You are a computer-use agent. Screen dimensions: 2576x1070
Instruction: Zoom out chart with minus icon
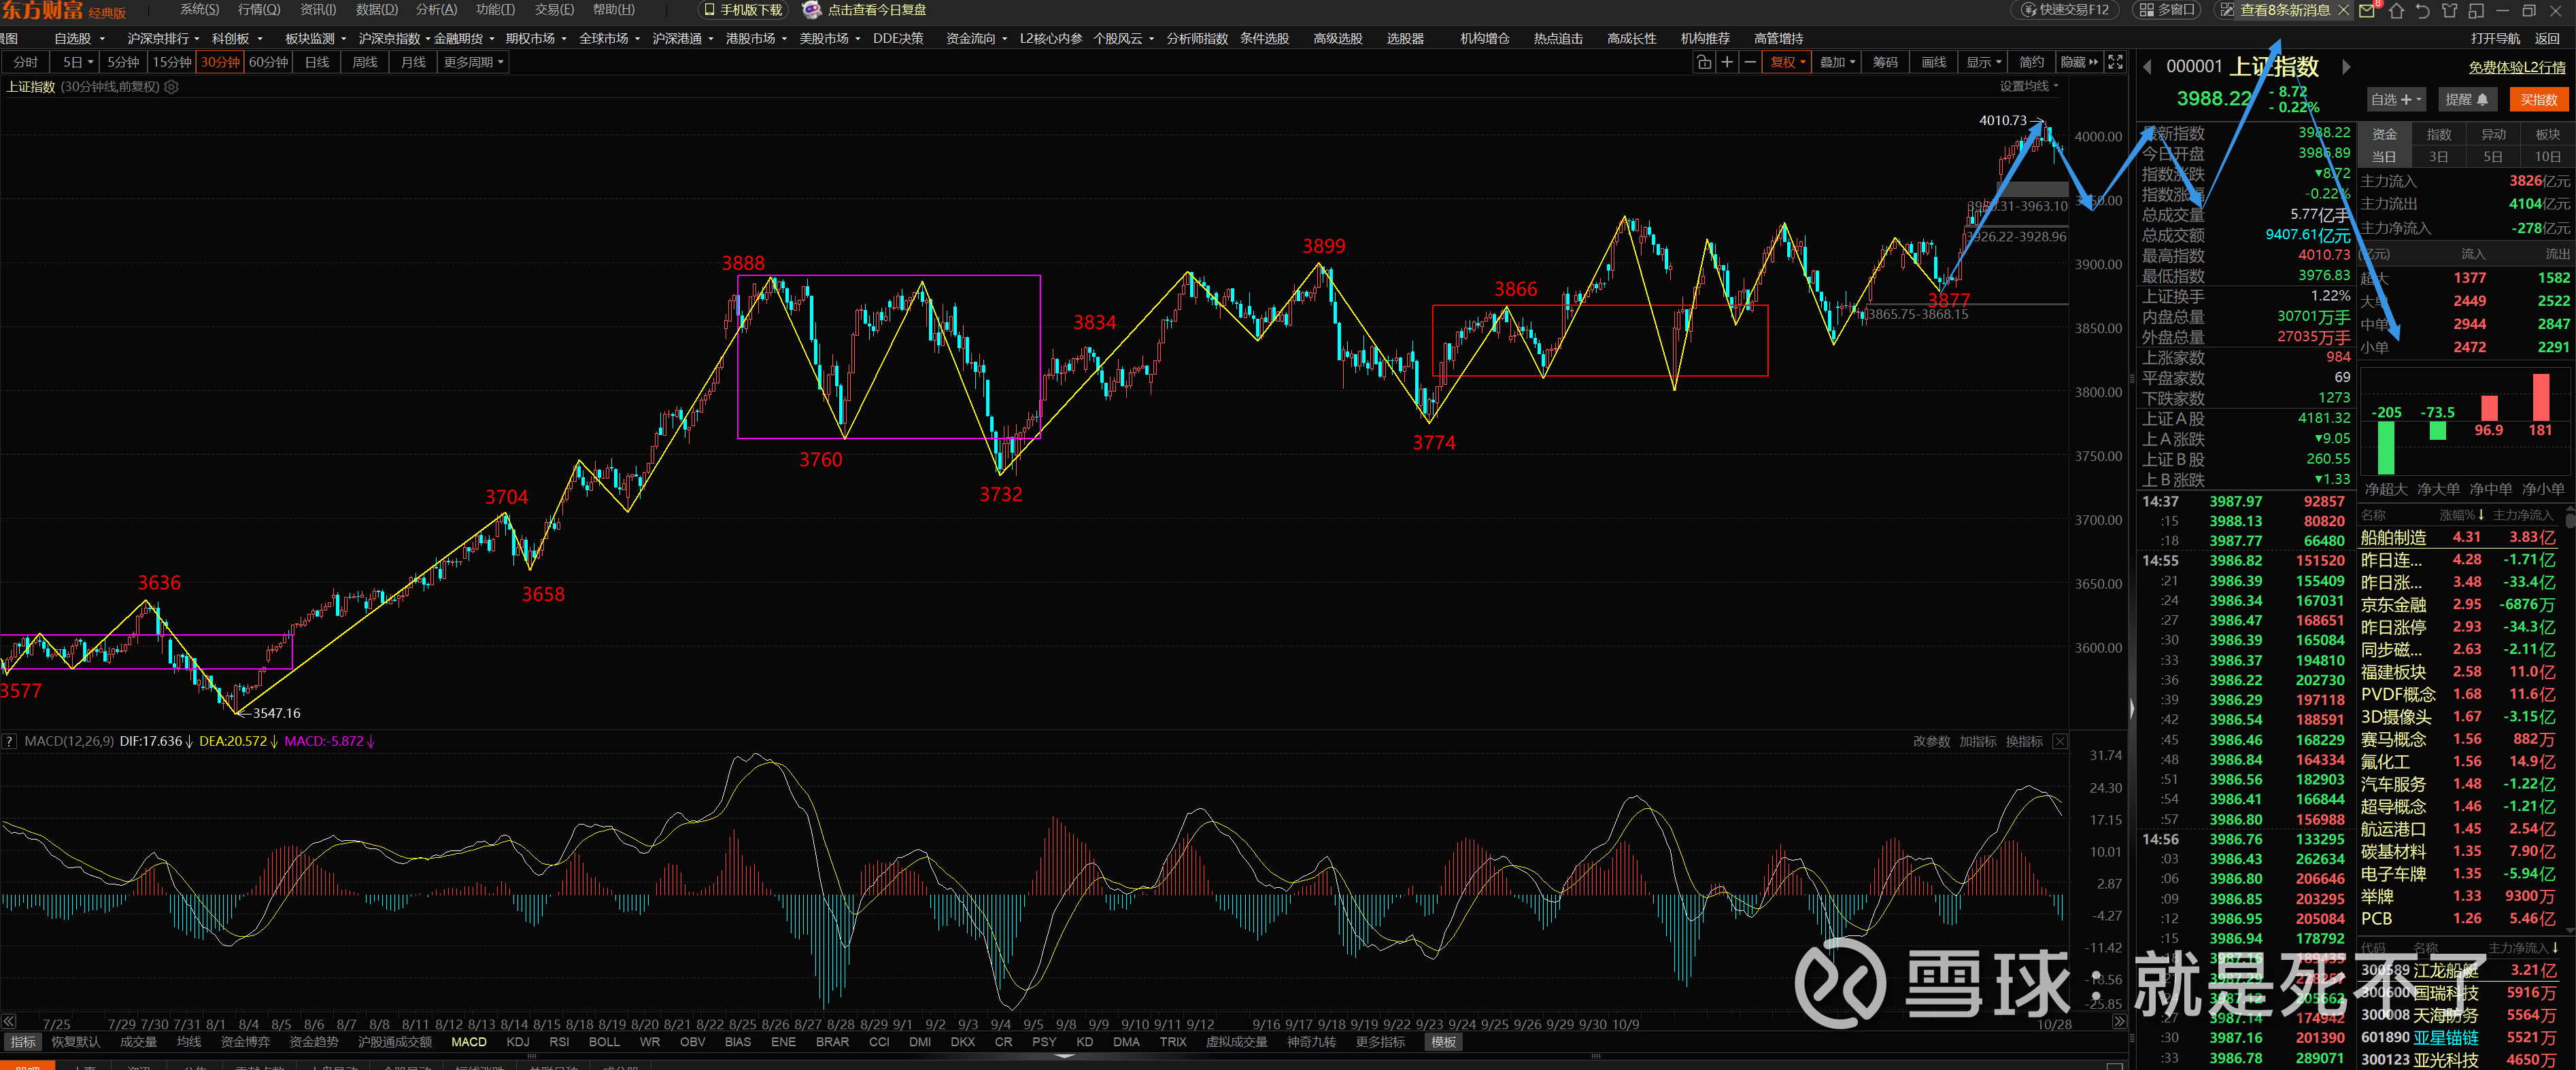[x=1750, y=62]
